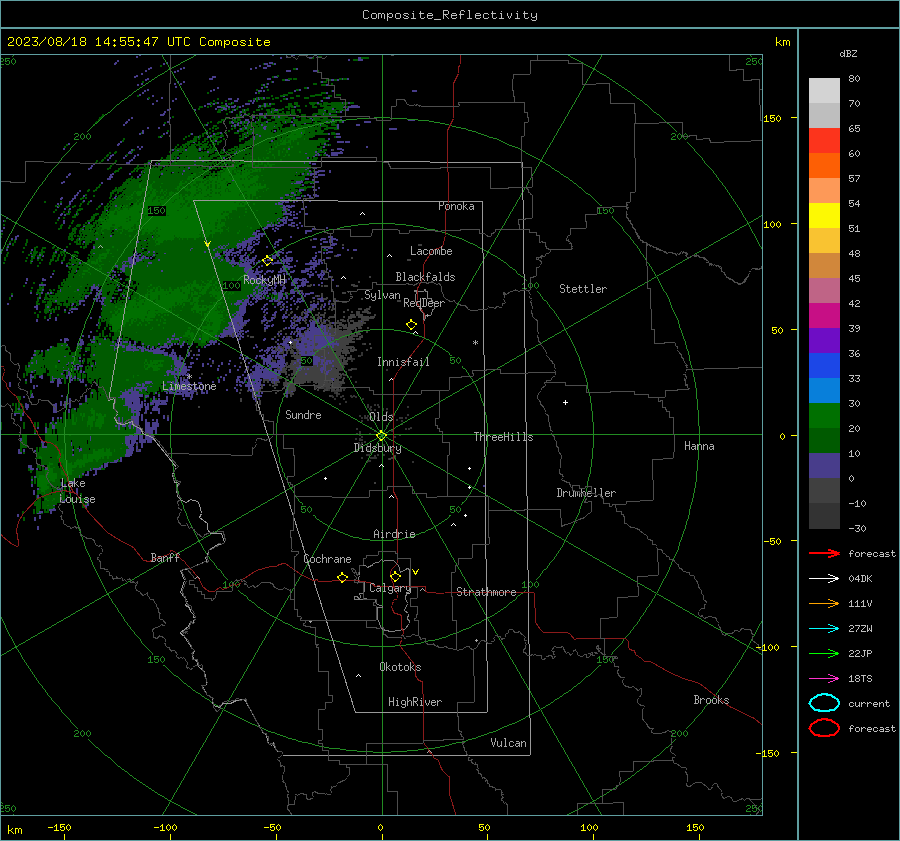Click the yellow diamond marker near RockyMH
This screenshot has width=900, height=841.
pyautogui.click(x=267, y=261)
